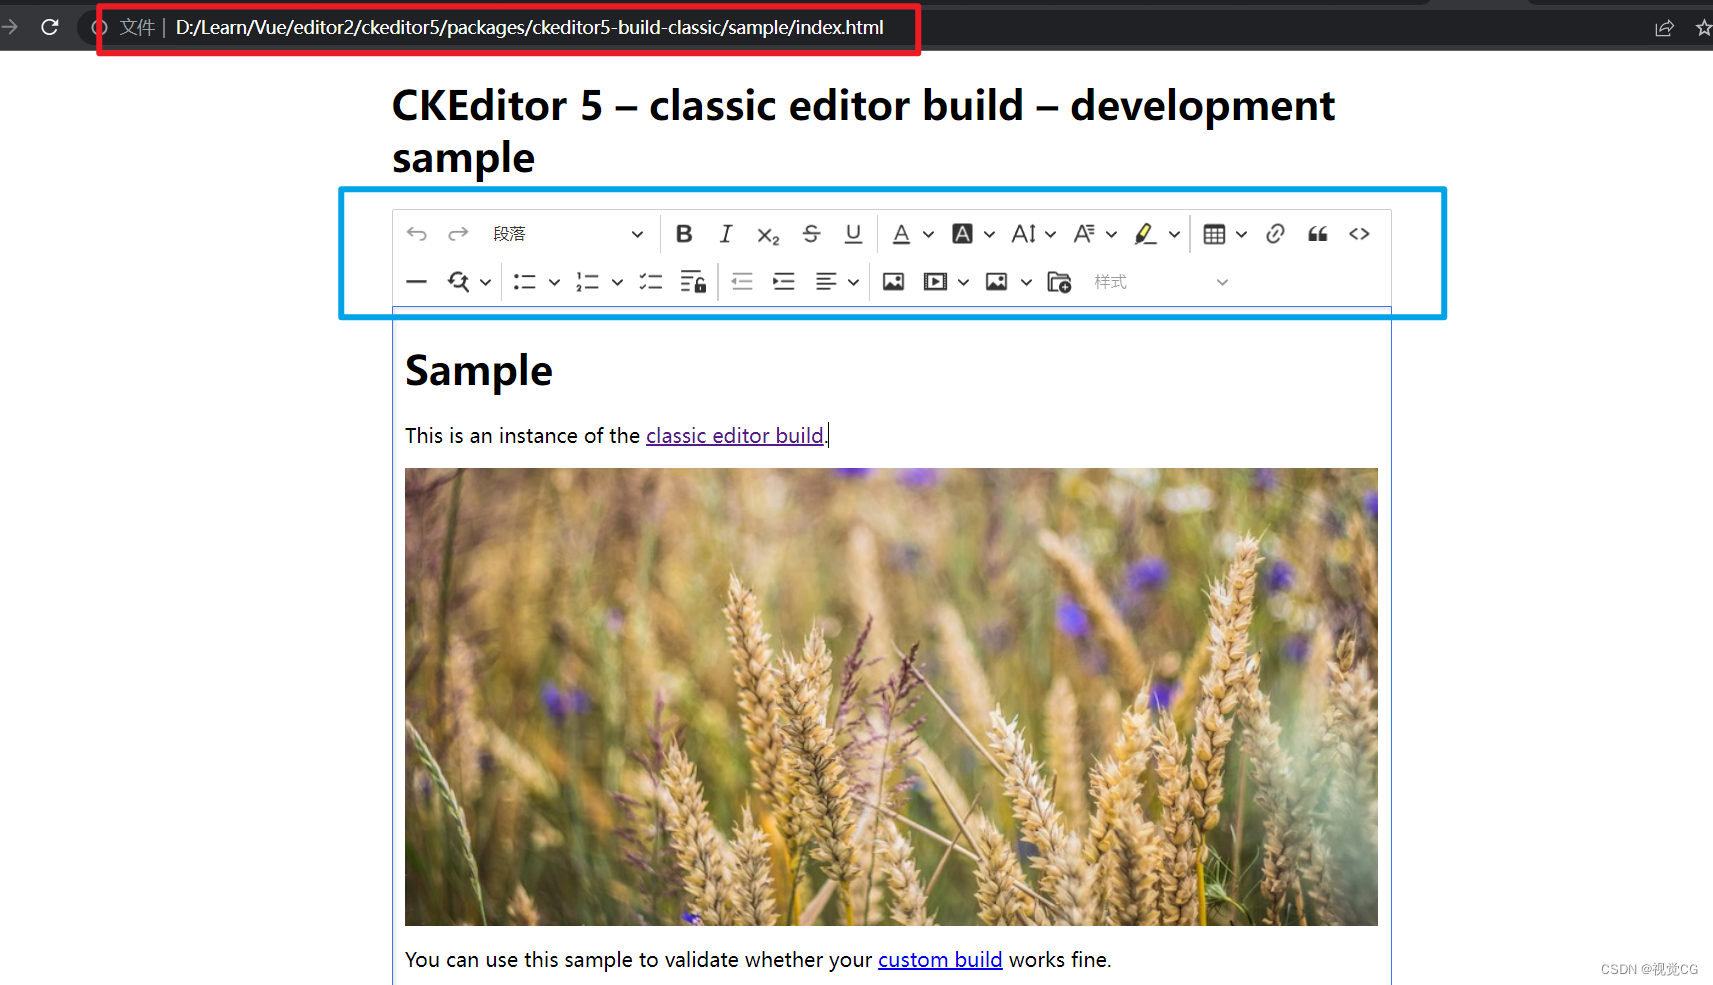
Task: Toggle Strikethrough formatting
Action: point(811,234)
